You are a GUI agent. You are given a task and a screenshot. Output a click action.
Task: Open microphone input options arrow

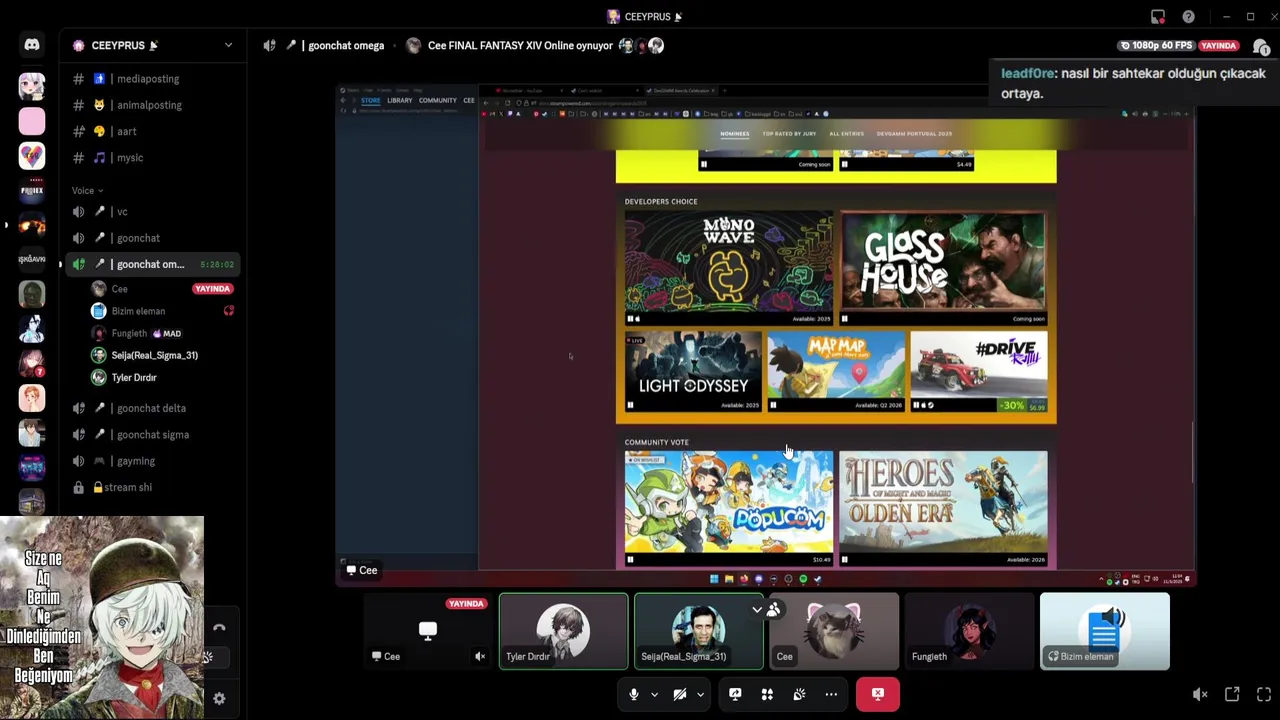tap(654, 694)
